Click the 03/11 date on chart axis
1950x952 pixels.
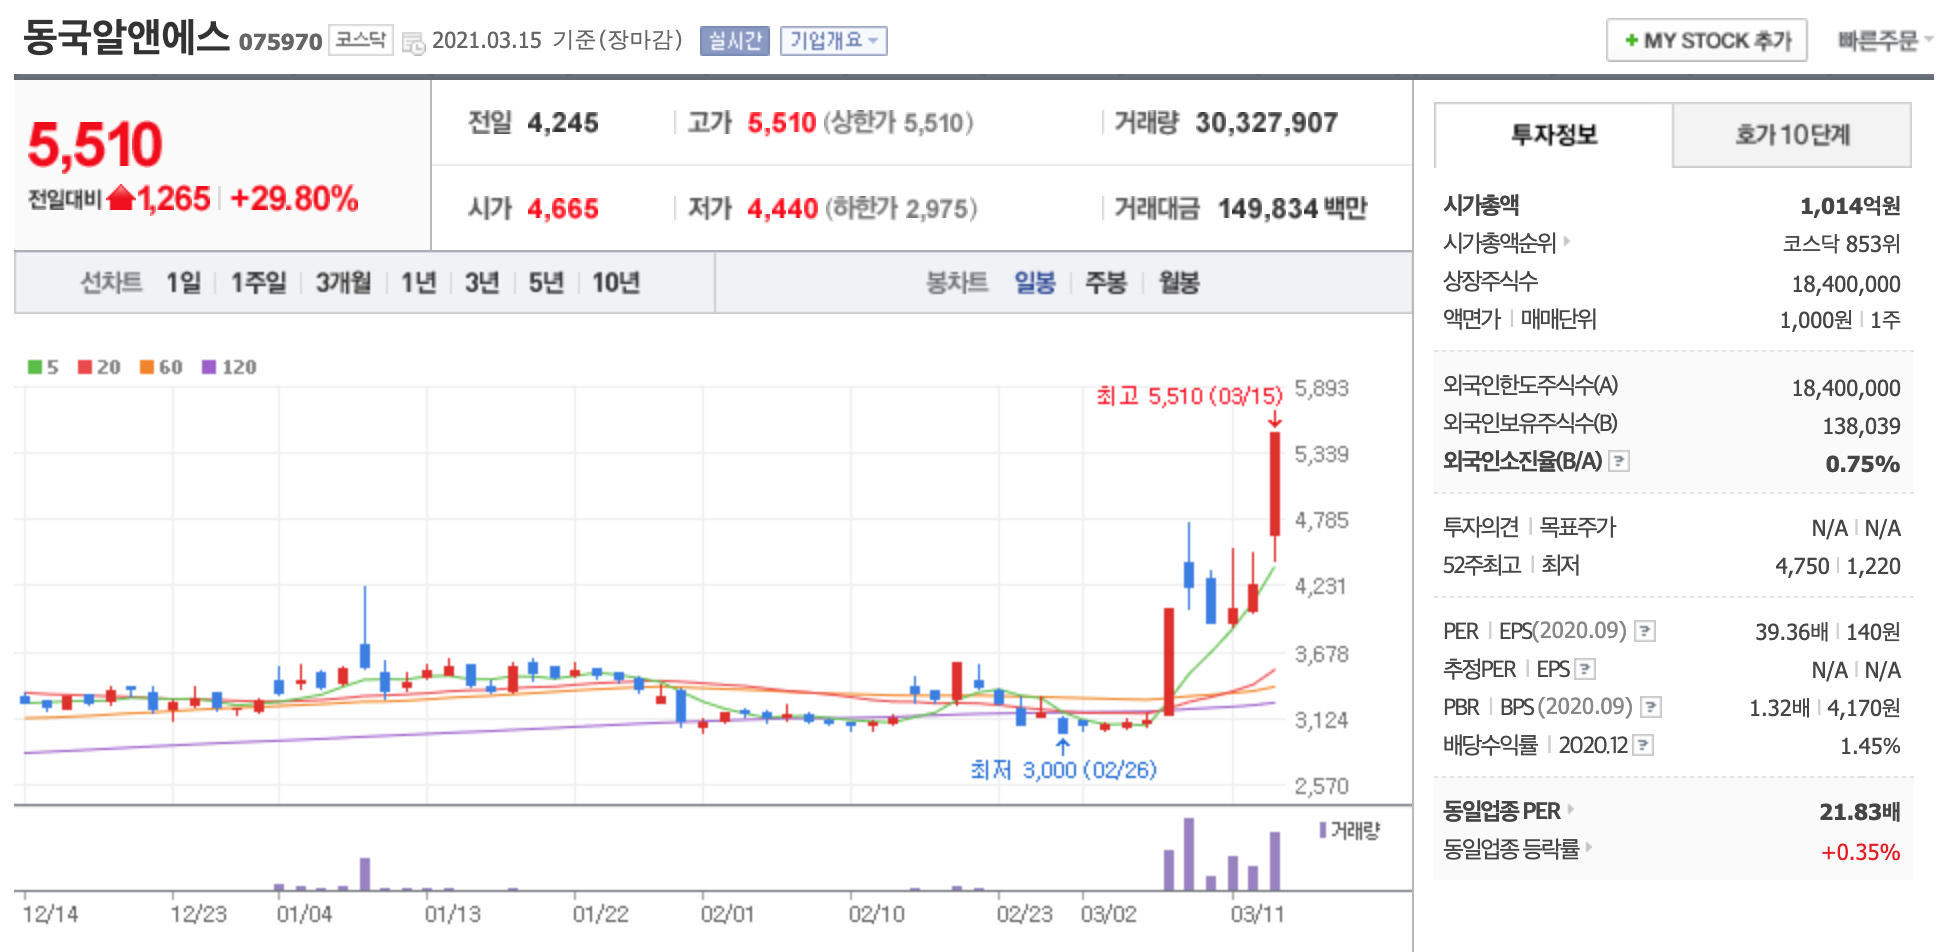coord(1257,914)
